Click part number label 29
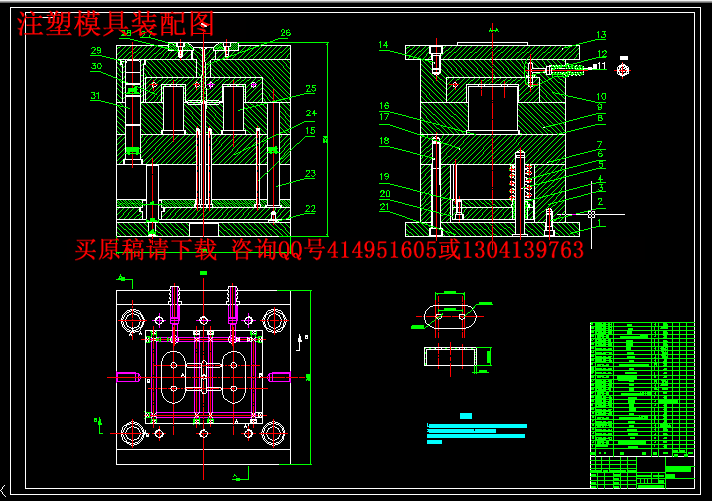The height and width of the screenshot is (501, 712). (x=96, y=50)
